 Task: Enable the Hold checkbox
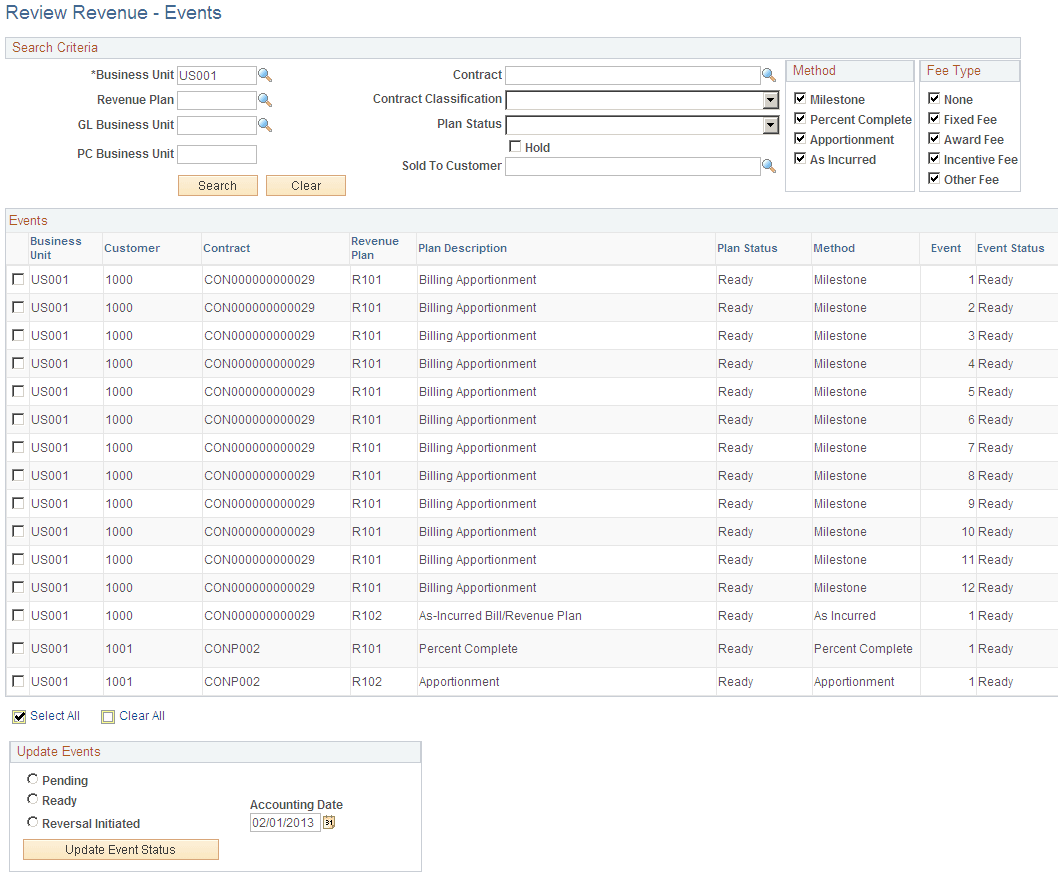[x=515, y=146]
